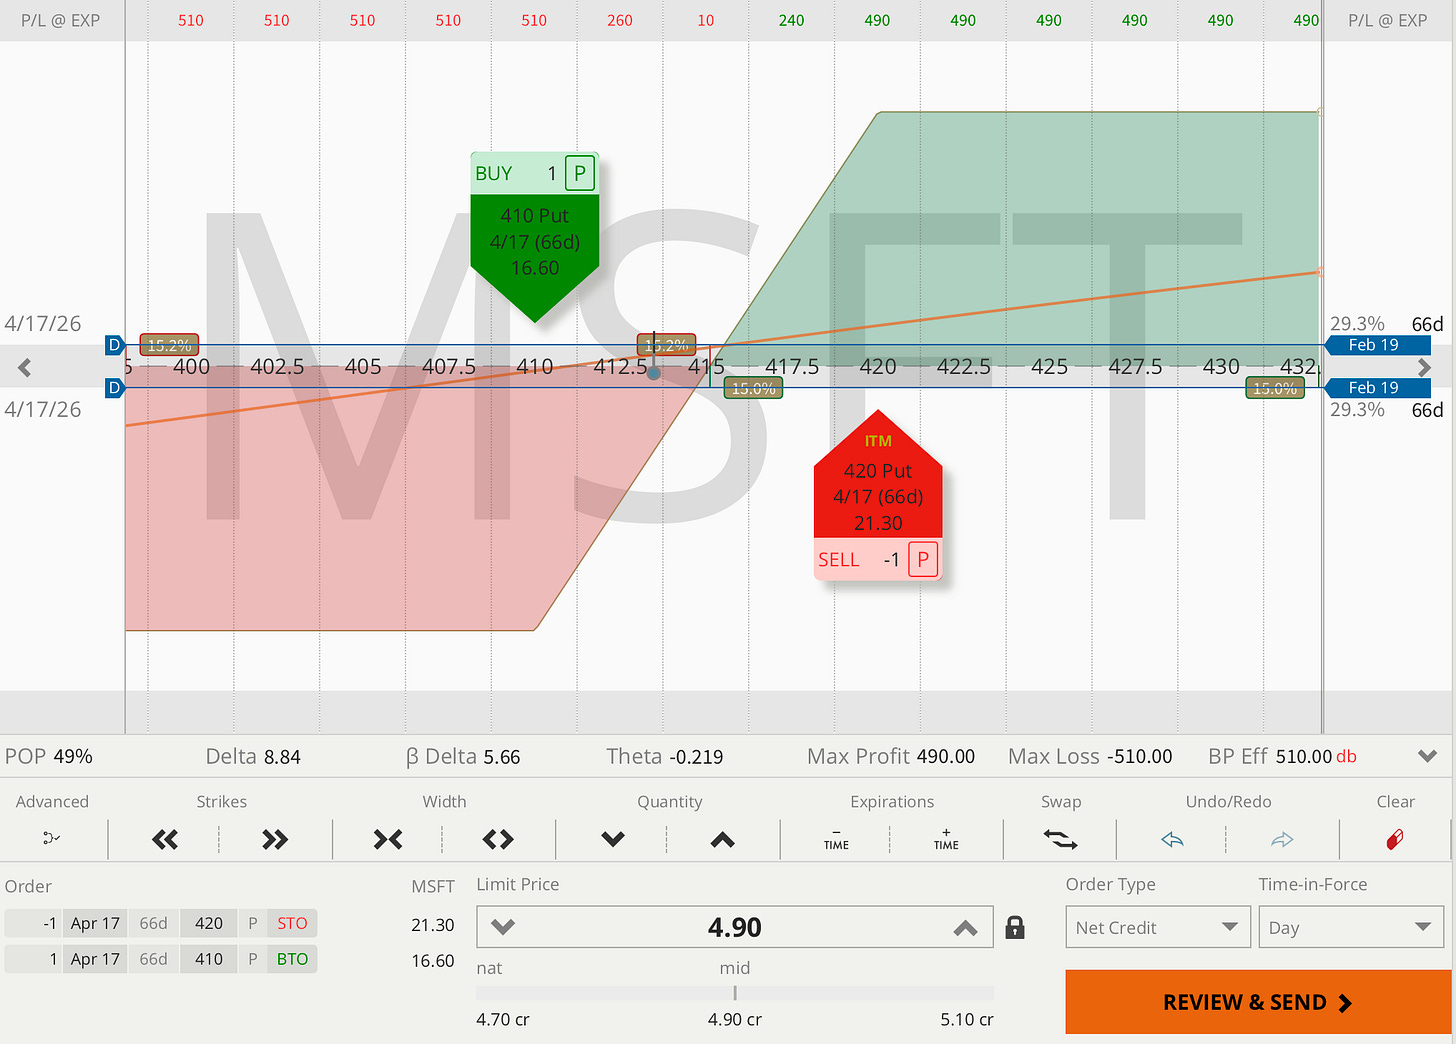Viewport: 1456px width, 1044px height.
Task: Click the Theta -0.219 value
Action: [696, 756]
